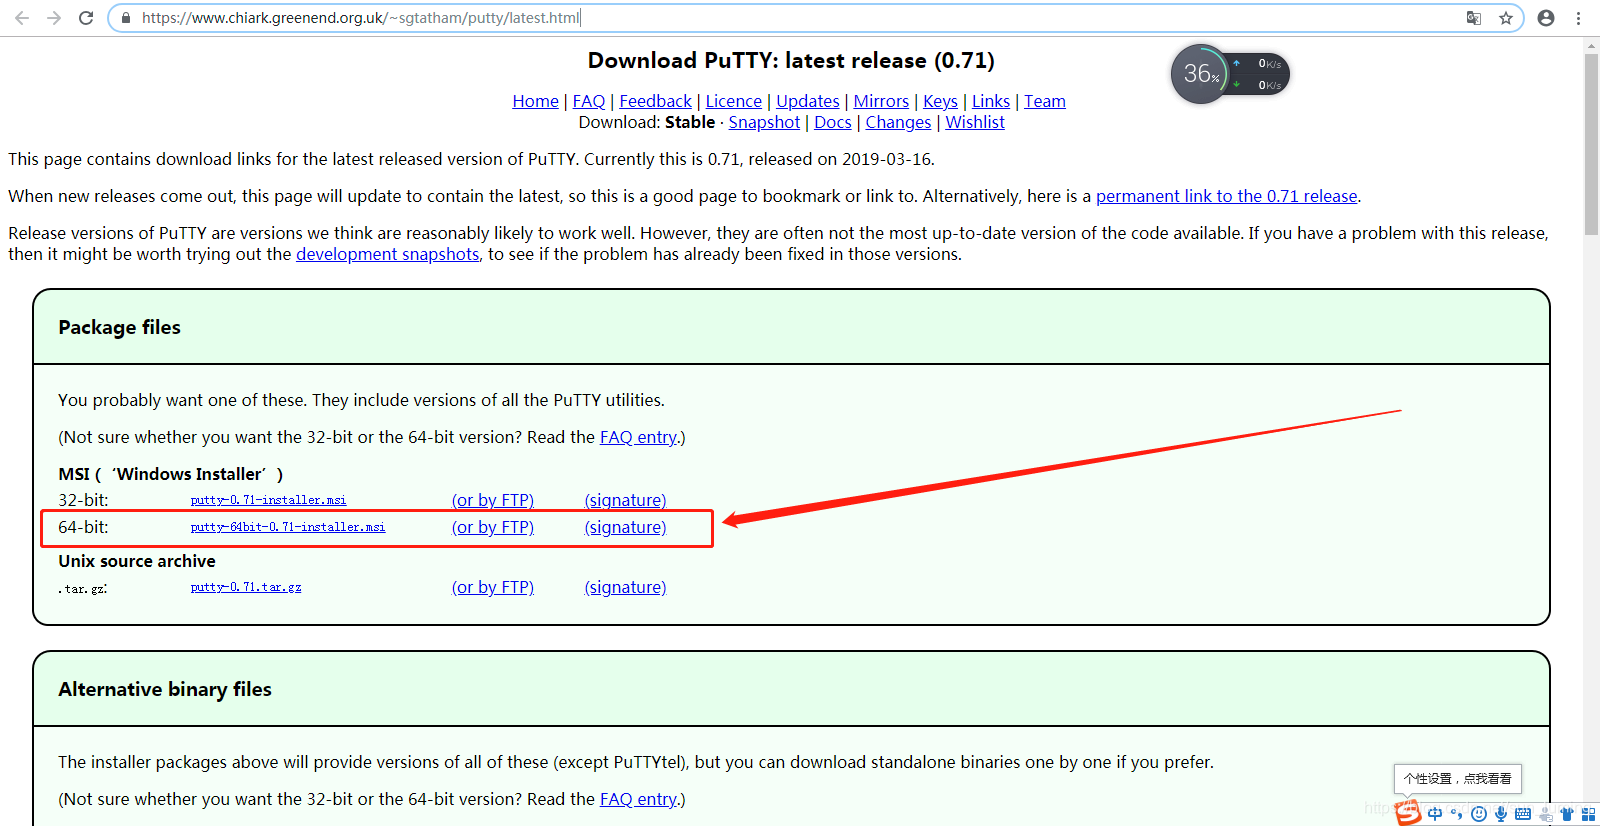Open the Sogou soft keyboard icon
This screenshot has width=1600, height=826.
1523,814
